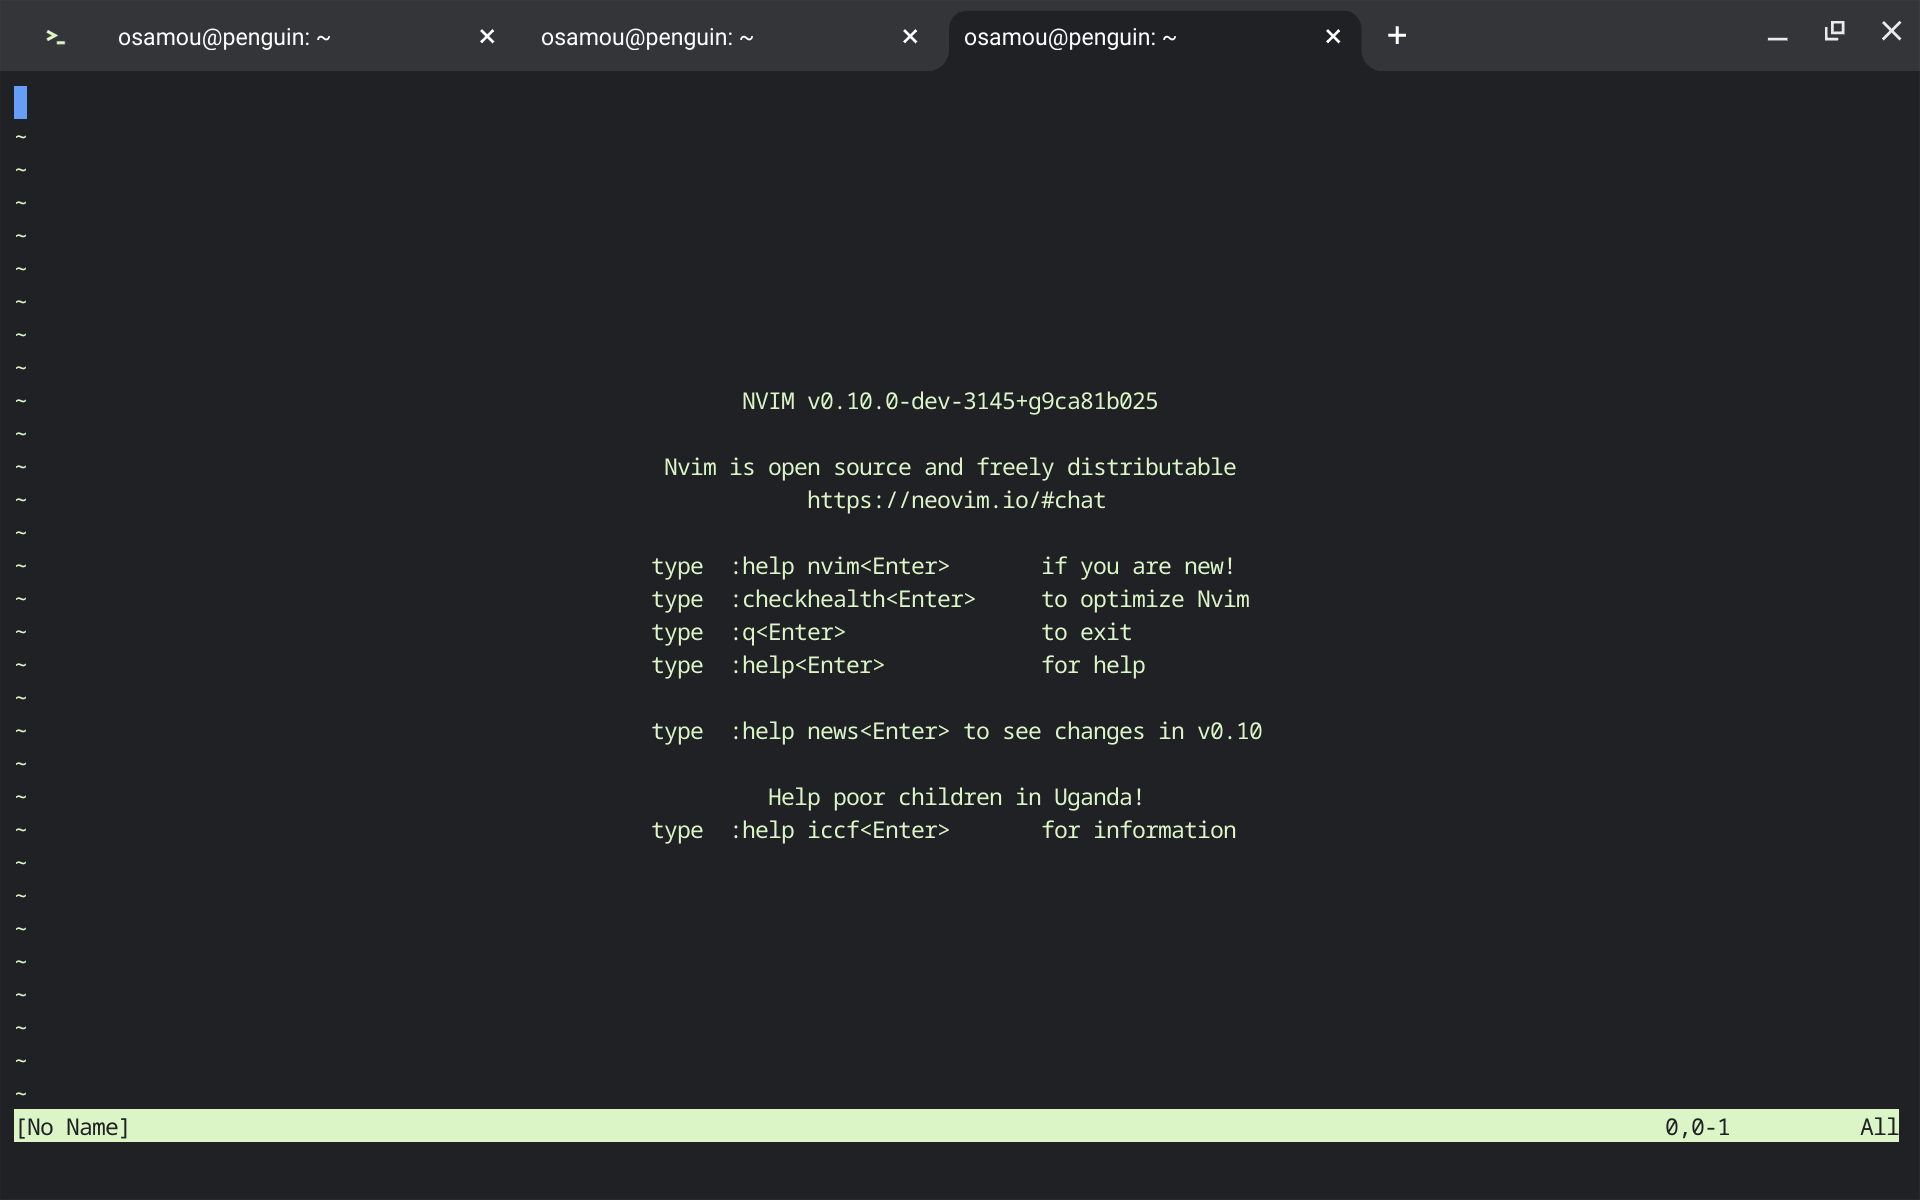Click the close icon on second terminal tab
Screen dimensions: 1920x1200
[x=910, y=36]
